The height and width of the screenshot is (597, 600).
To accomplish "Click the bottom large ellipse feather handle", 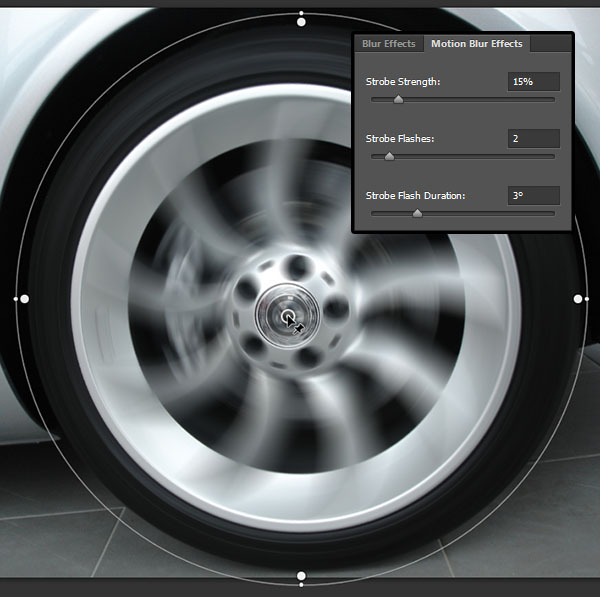I will [301, 576].
